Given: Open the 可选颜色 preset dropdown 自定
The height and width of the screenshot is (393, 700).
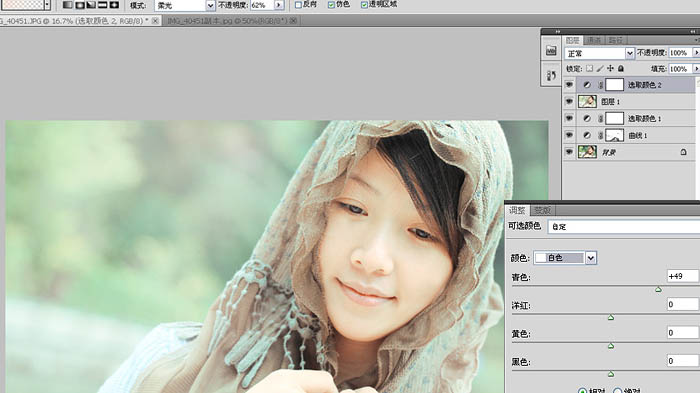Looking at the screenshot, I should tap(624, 227).
